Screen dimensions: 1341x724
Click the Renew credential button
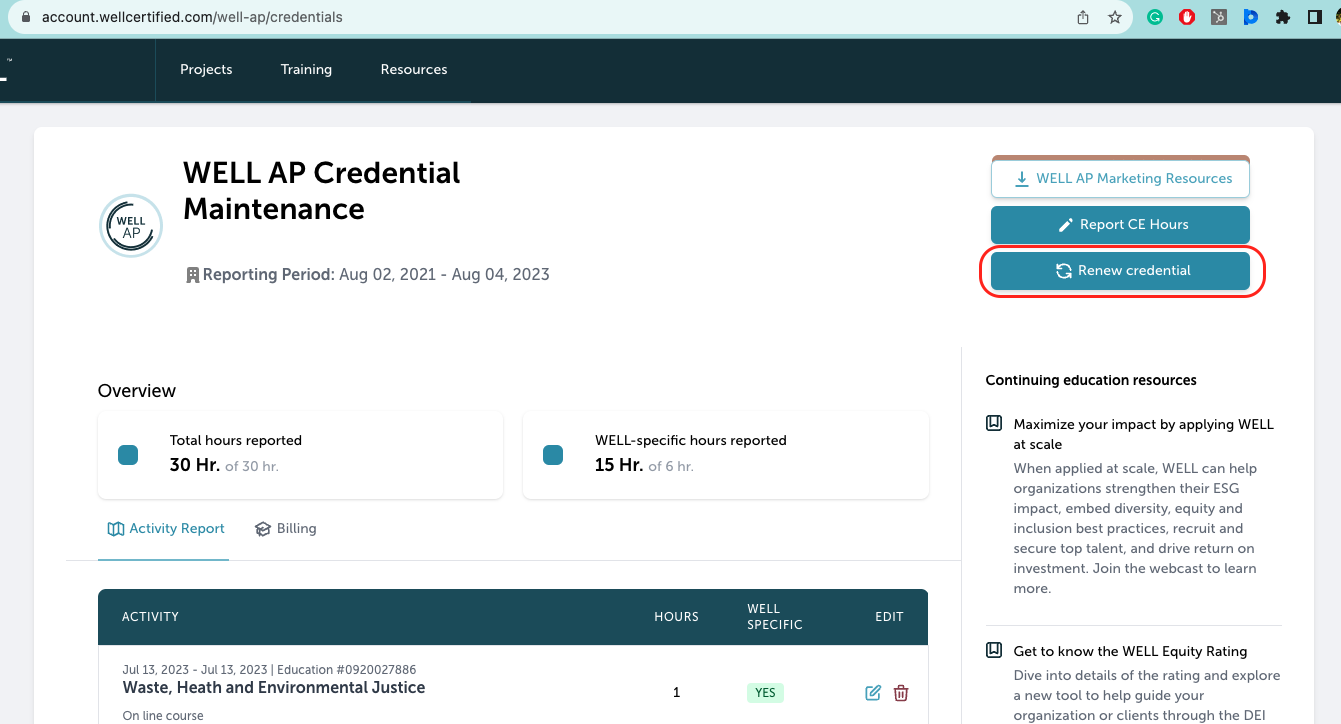pos(1120,270)
